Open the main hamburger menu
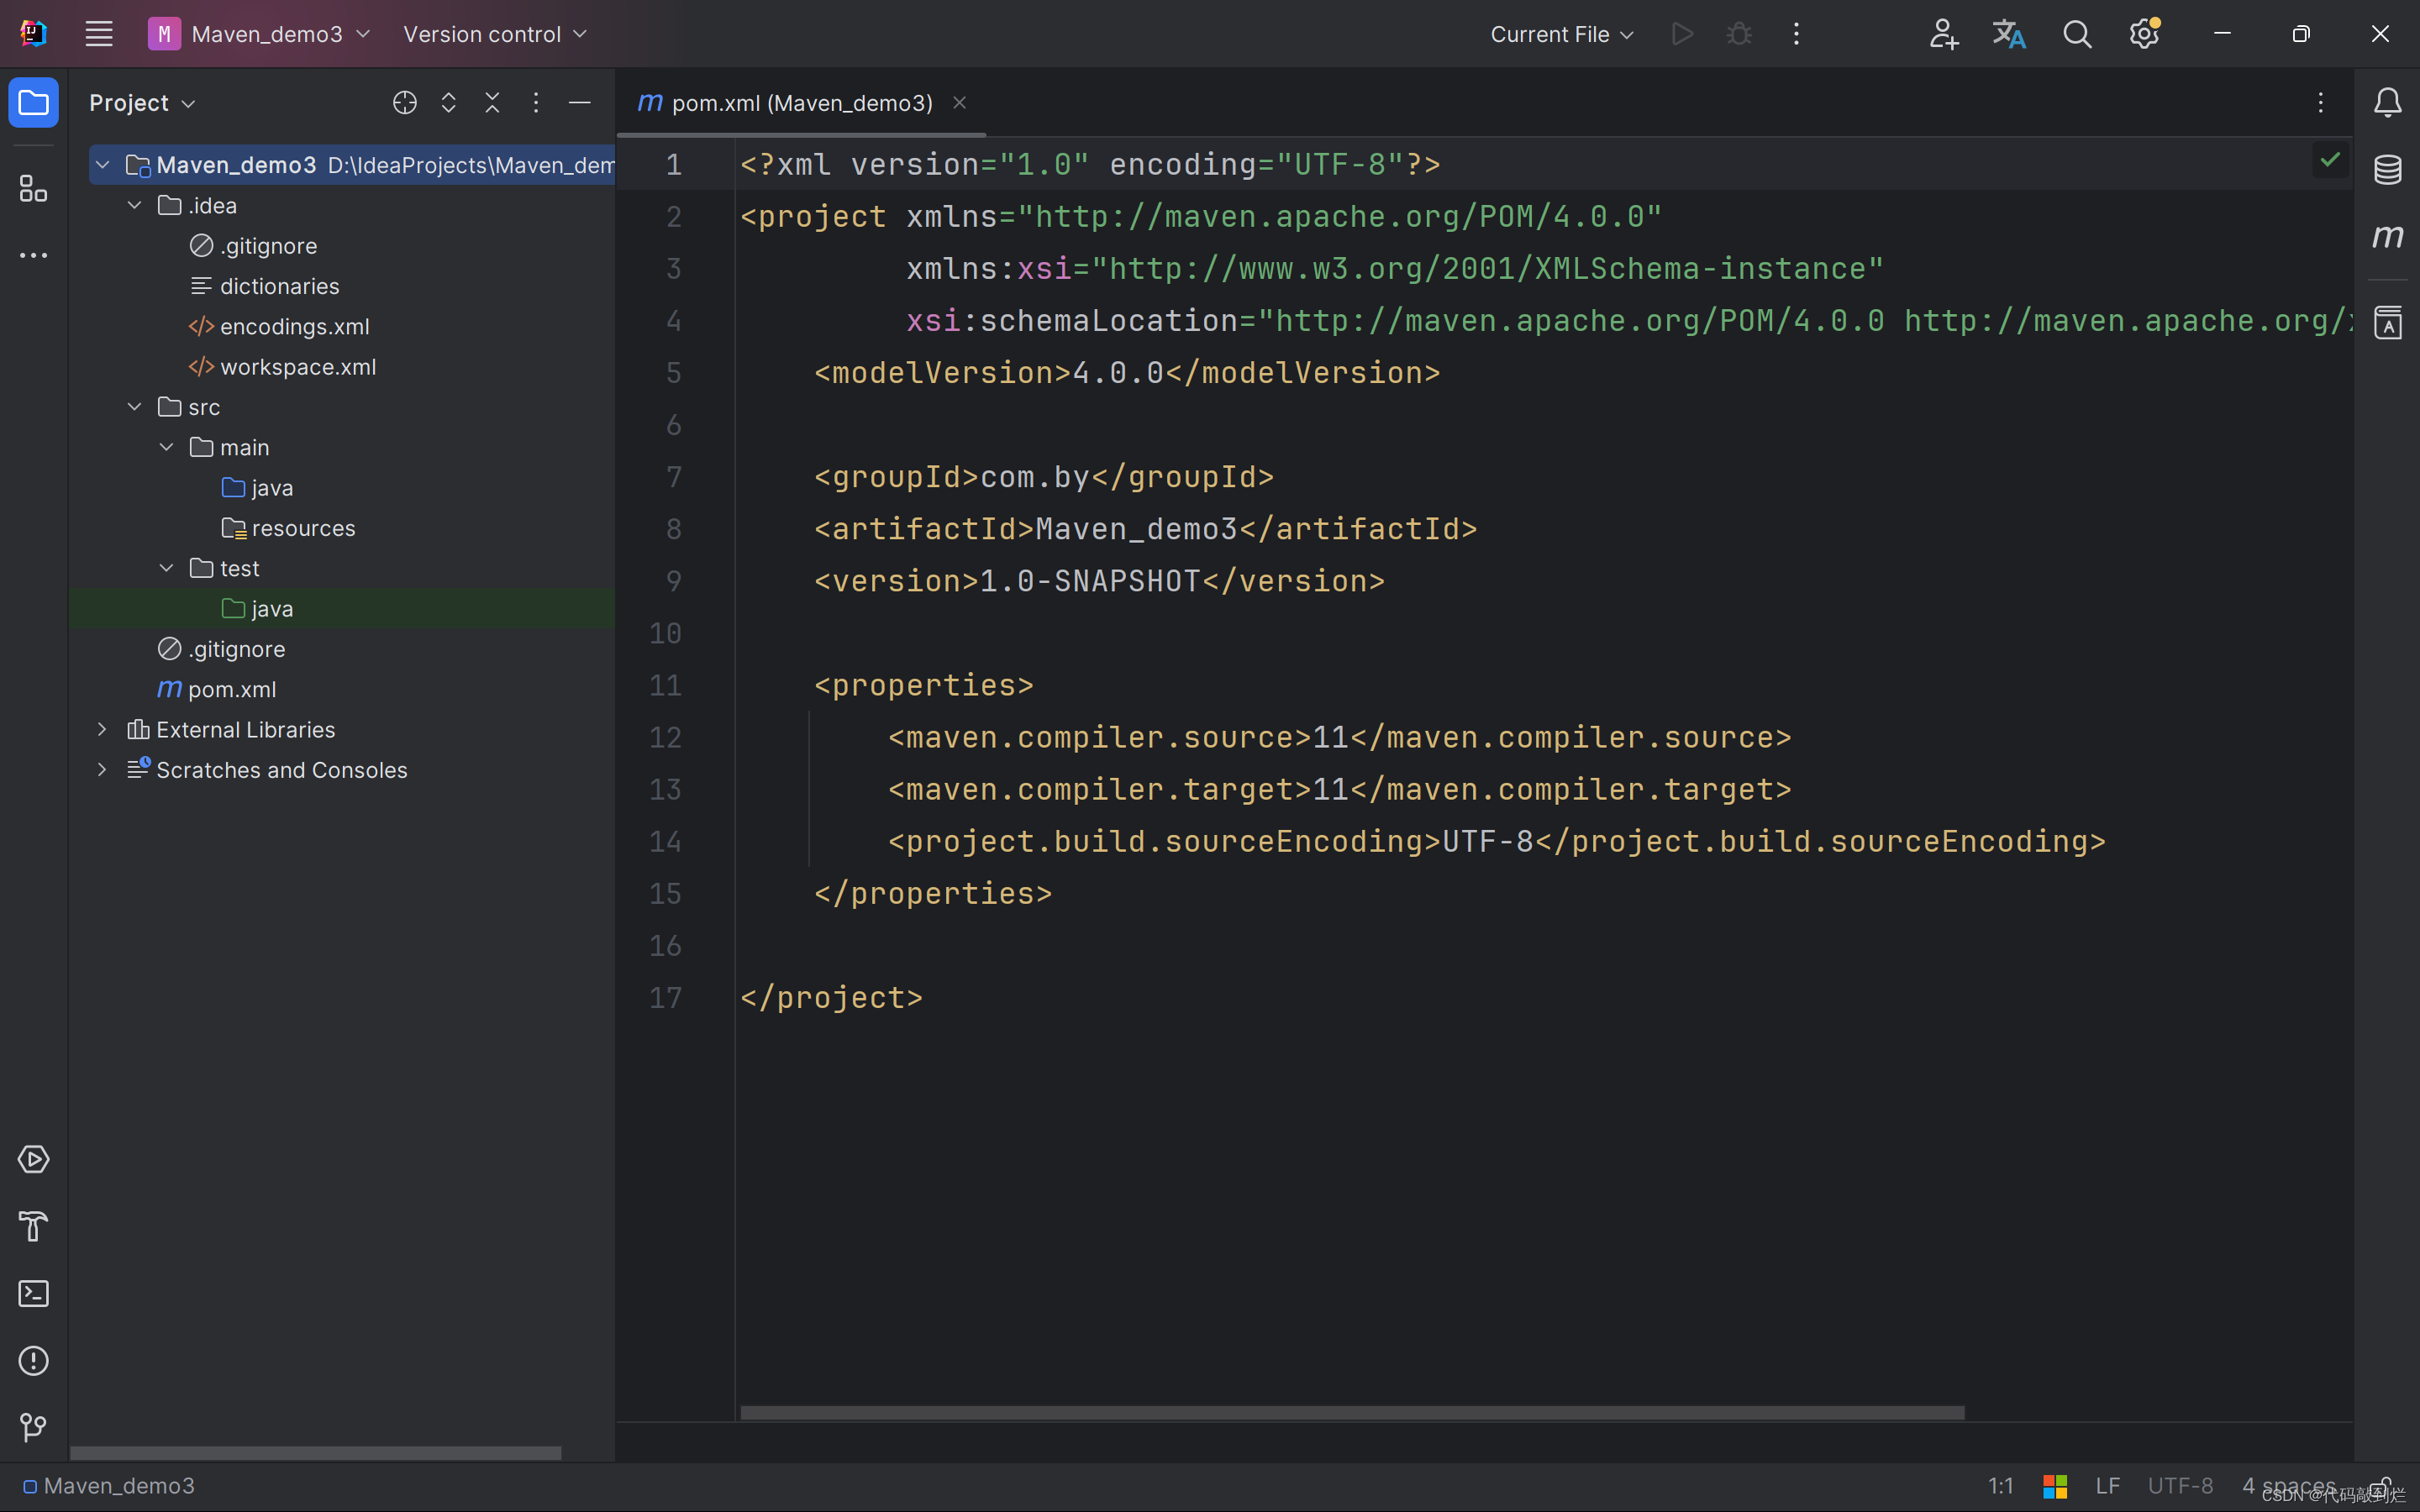Image resolution: width=2420 pixels, height=1512 pixels. [99, 33]
